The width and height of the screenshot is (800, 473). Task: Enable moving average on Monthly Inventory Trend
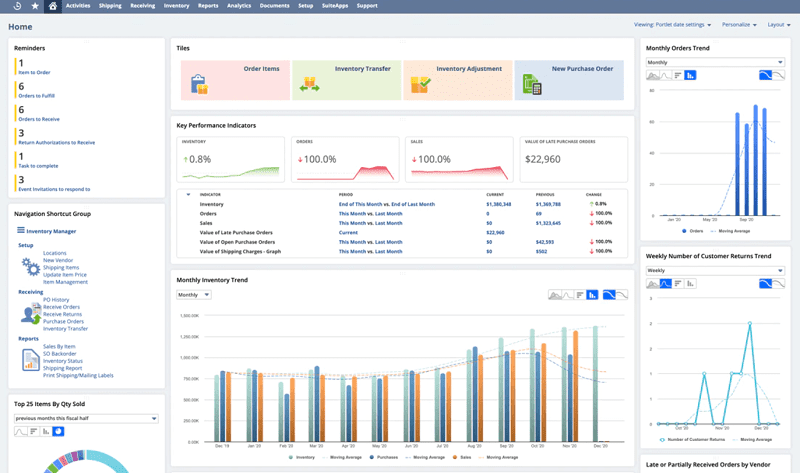[x=609, y=295]
